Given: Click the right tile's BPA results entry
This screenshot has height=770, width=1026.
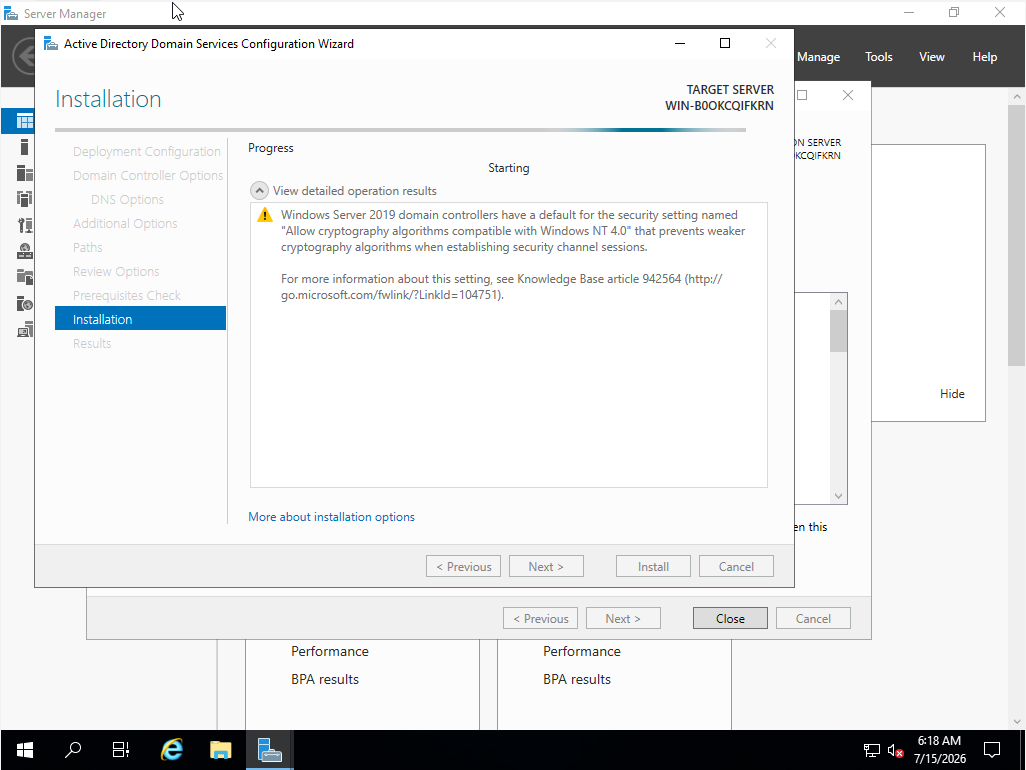Looking at the screenshot, I should (577, 680).
